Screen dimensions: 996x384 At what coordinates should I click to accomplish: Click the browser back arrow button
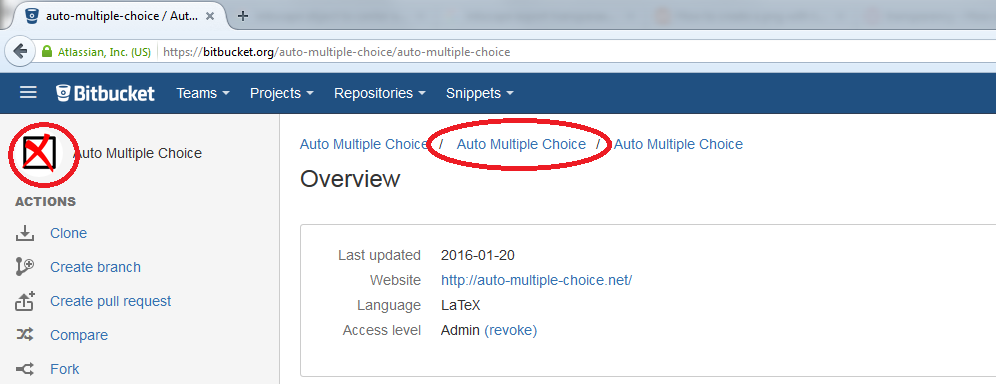(20, 51)
